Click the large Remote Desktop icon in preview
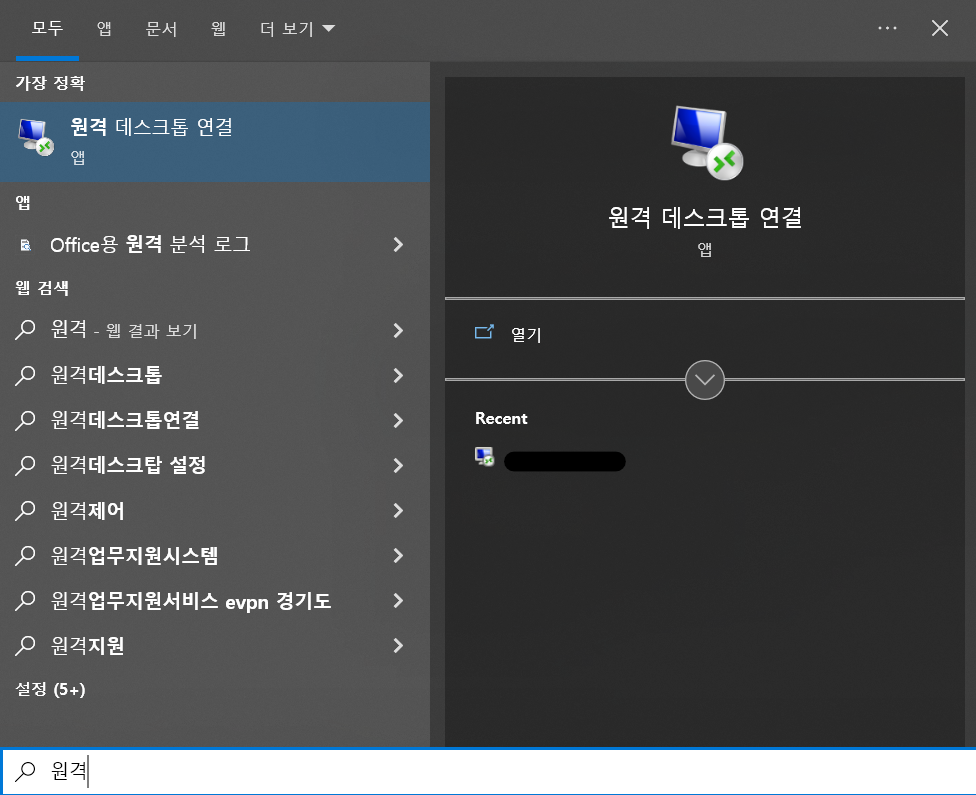 [706, 143]
